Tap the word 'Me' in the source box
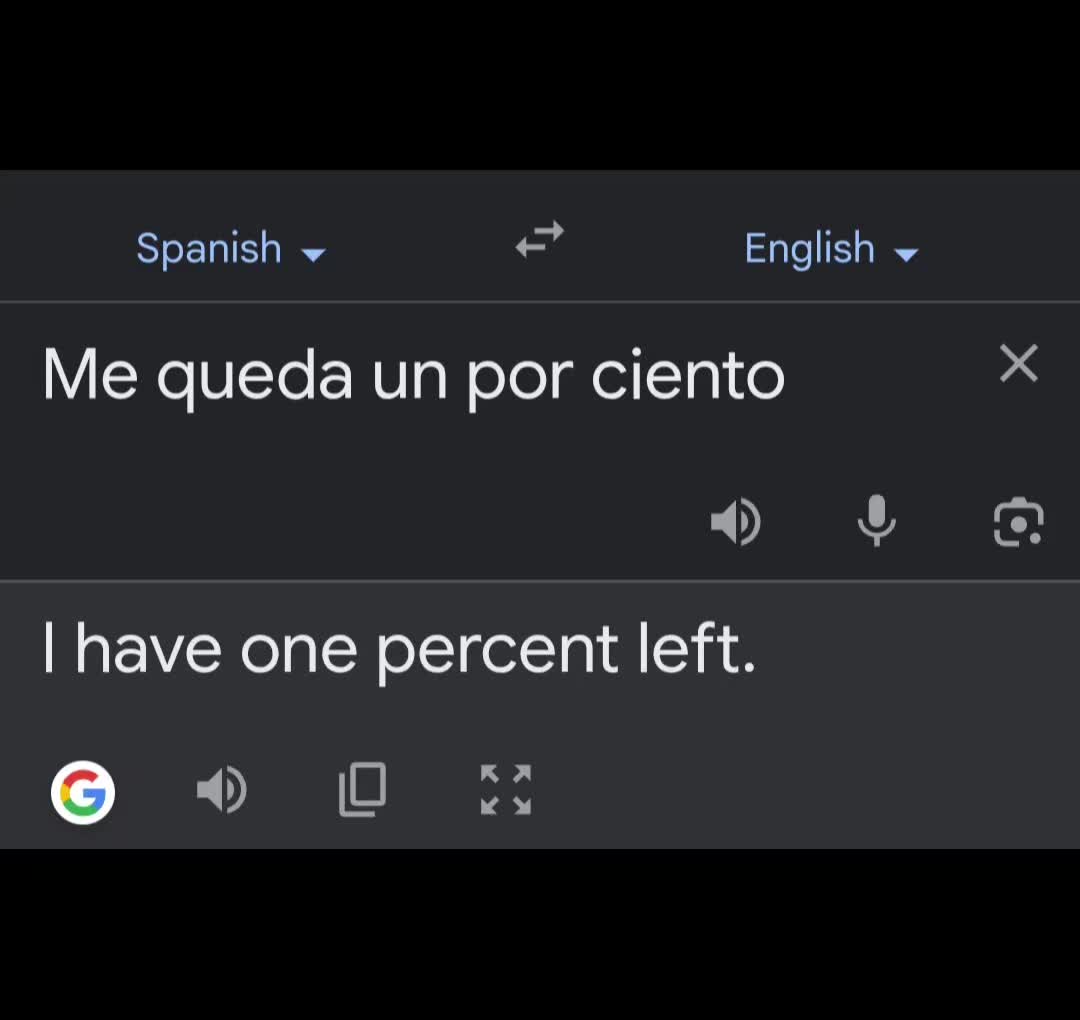Image resolution: width=1080 pixels, height=1020 pixels. 90,374
